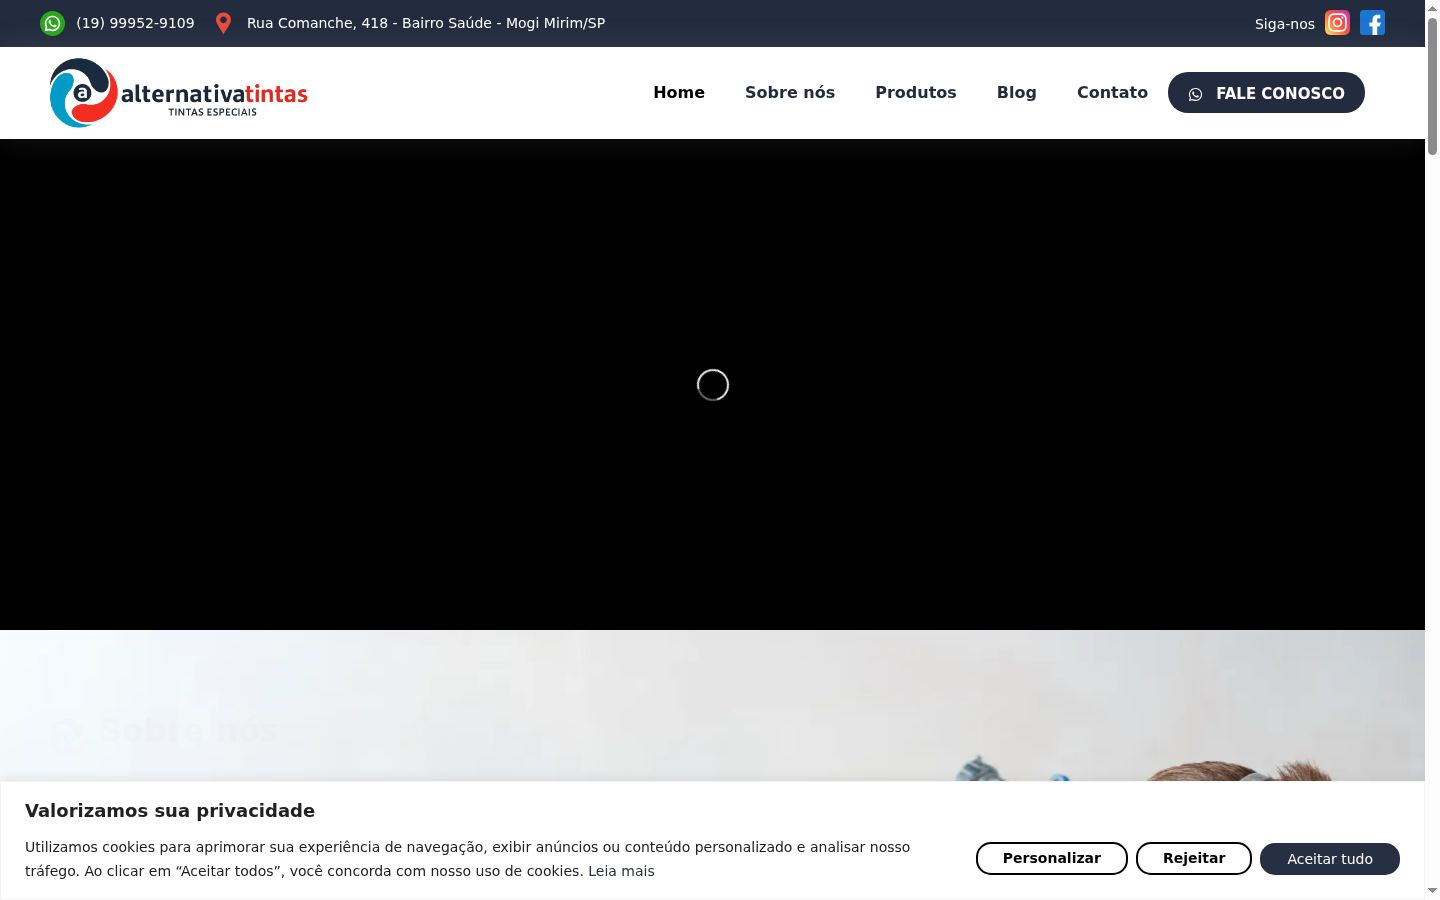This screenshot has width=1440, height=900.
Task: Open the Contato menu item
Action: pos(1112,92)
